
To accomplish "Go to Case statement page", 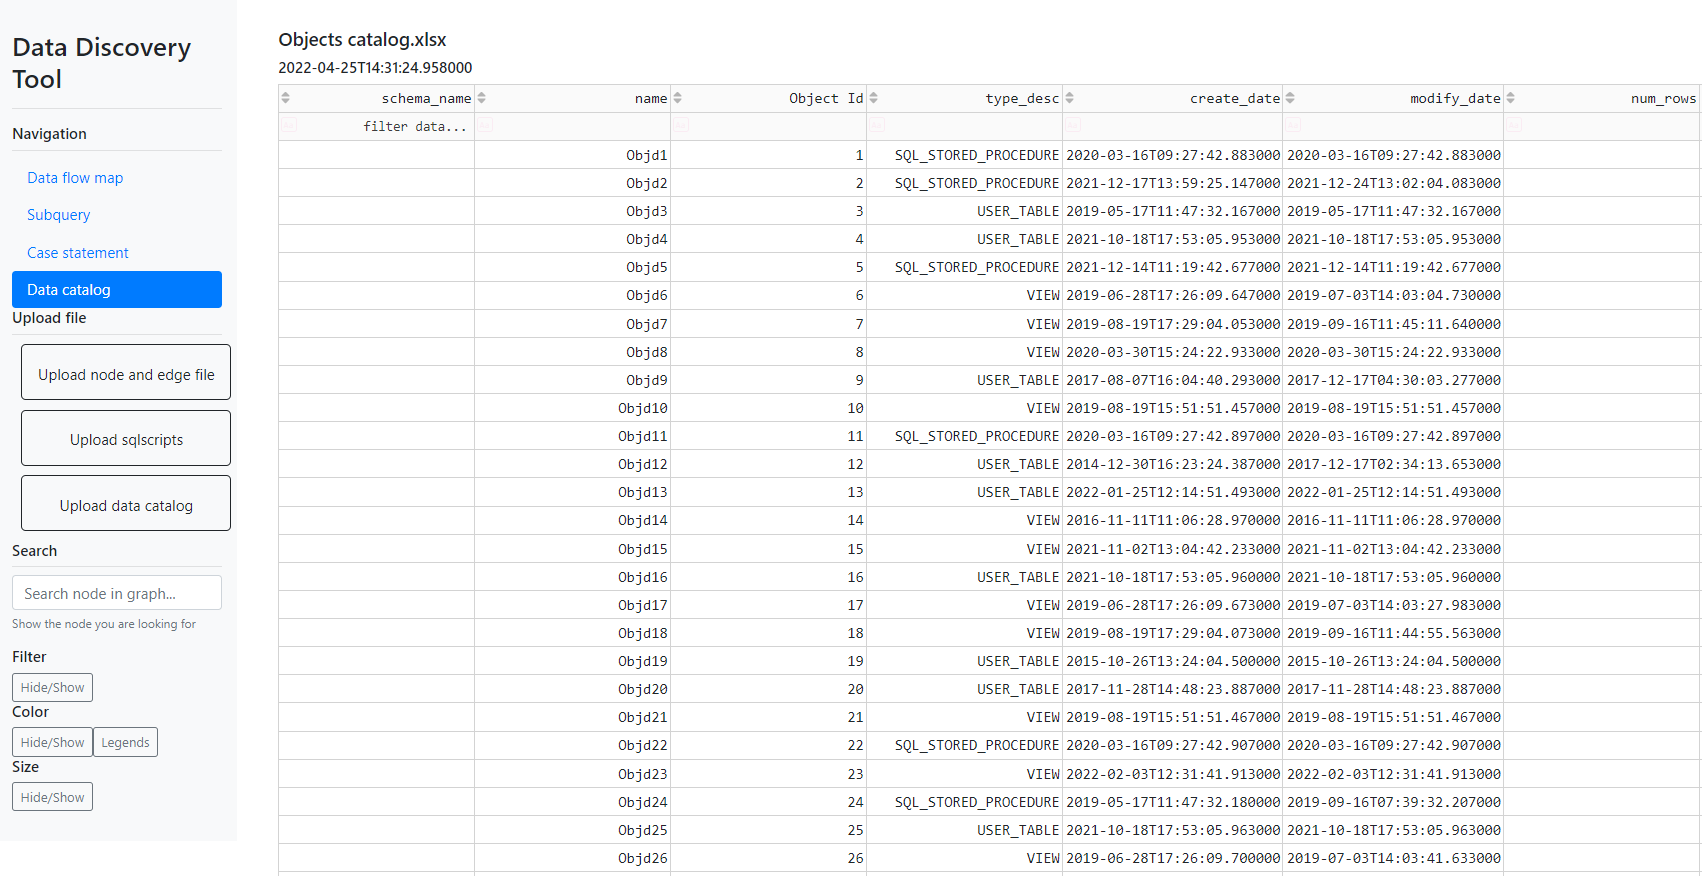I will [78, 253].
